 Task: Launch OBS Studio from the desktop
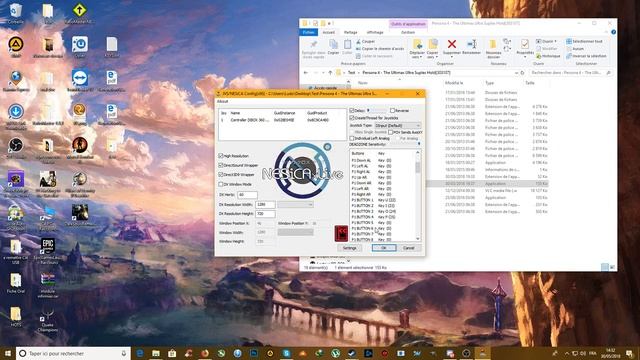[x=16, y=148]
